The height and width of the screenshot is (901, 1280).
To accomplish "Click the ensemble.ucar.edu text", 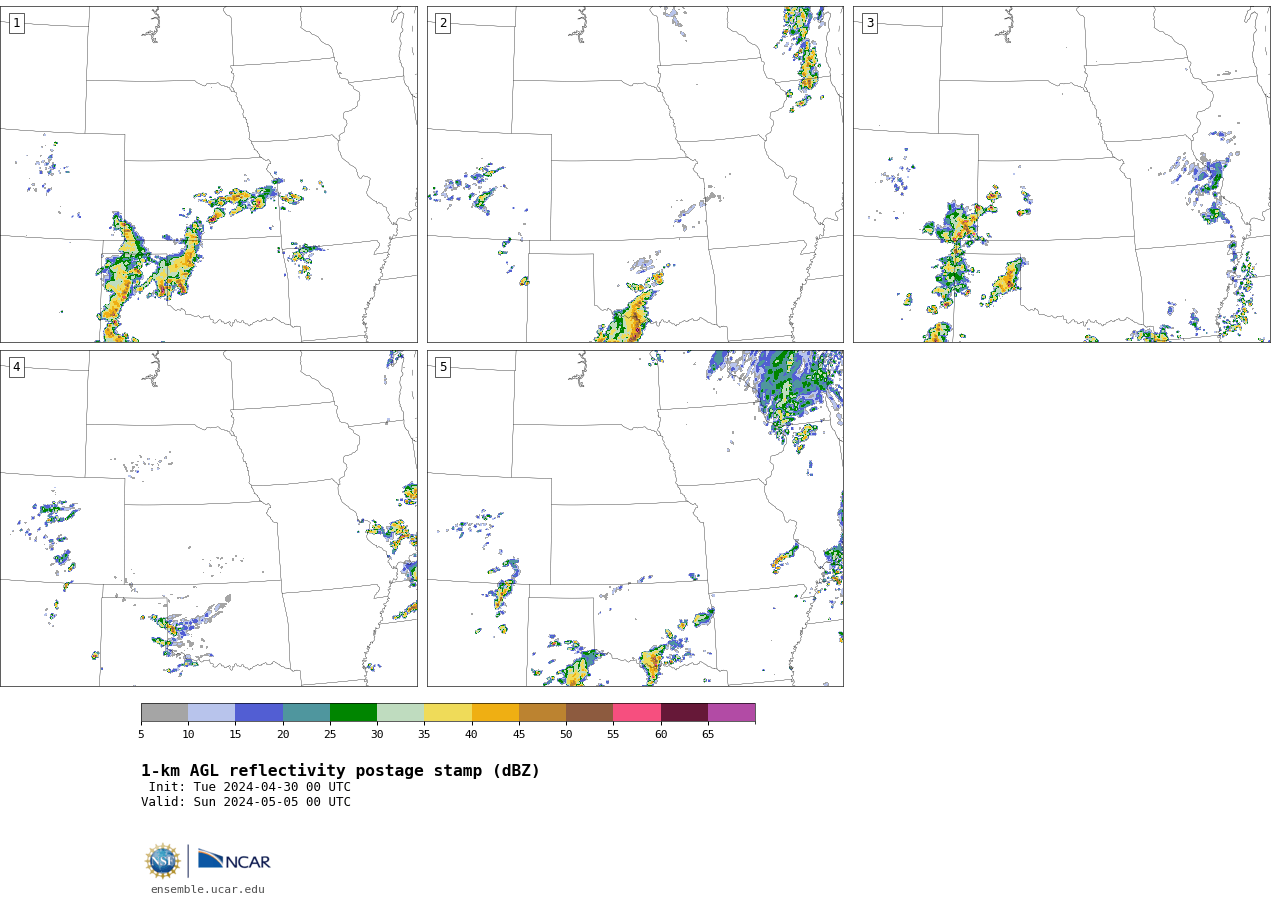I will [208, 889].
